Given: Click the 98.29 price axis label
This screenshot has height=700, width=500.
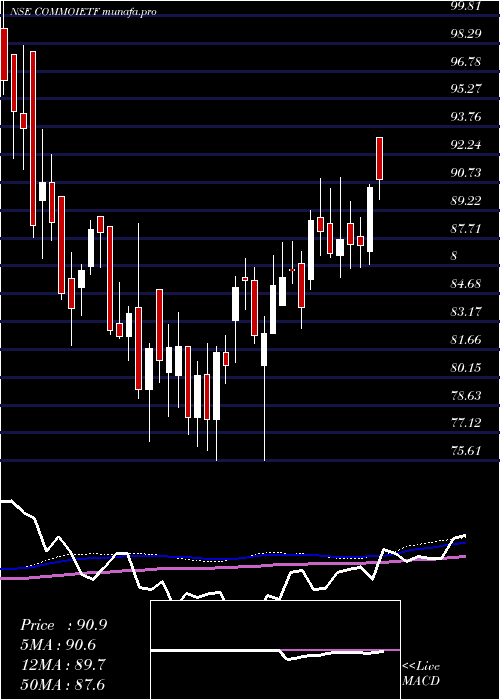Looking at the screenshot, I should click(x=466, y=33).
